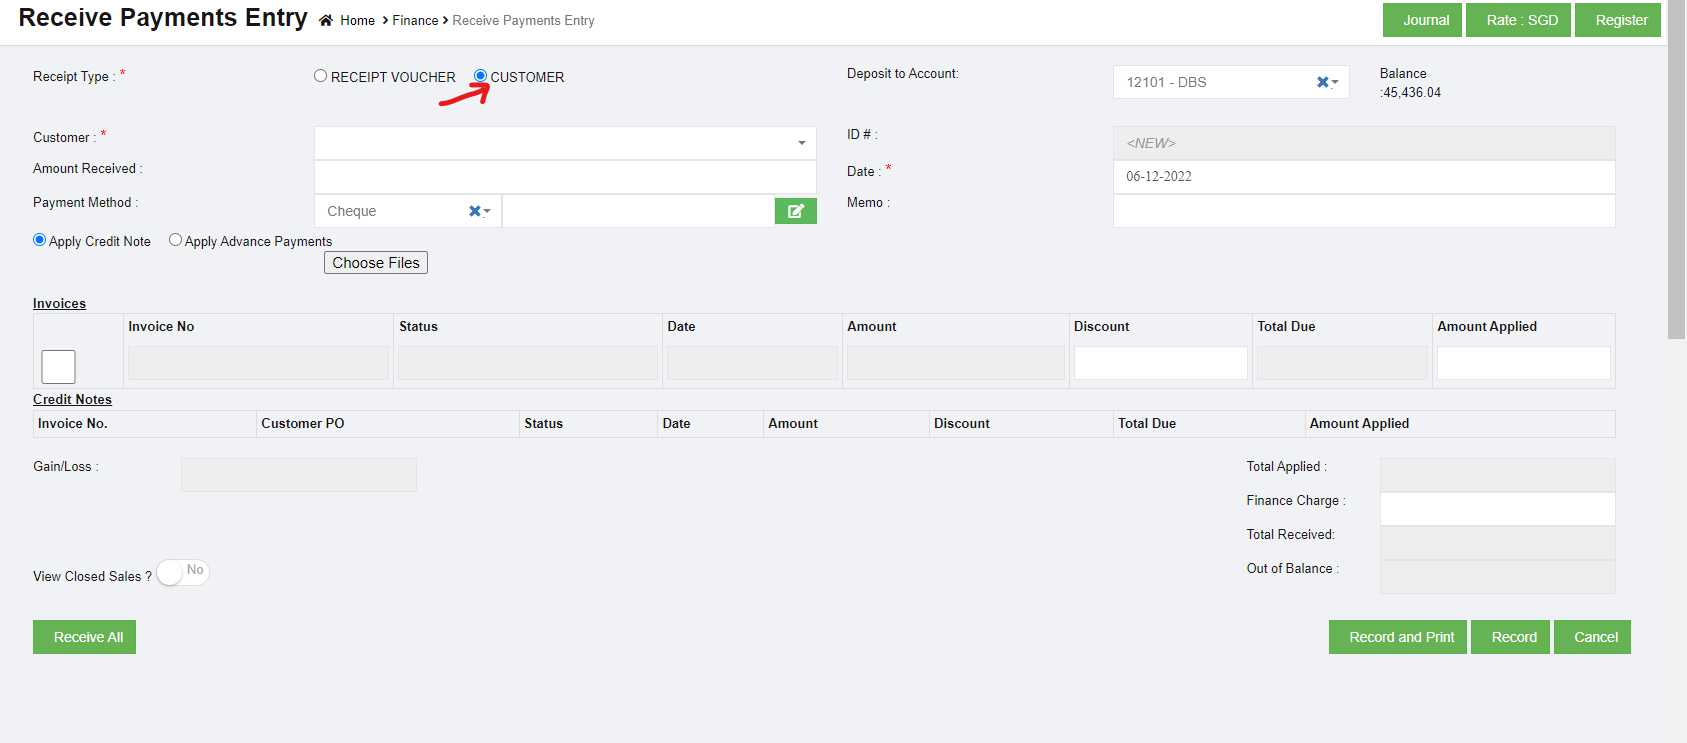Expand the Payment Method dropdown
This screenshot has height=743, width=1687.
(487, 211)
